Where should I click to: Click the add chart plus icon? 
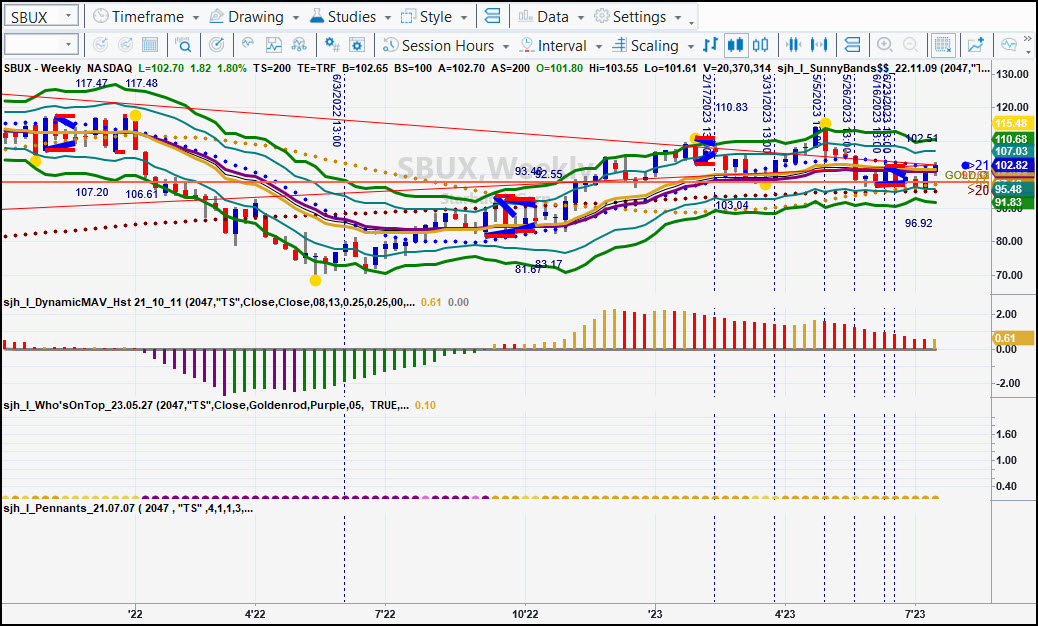[976, 45]
